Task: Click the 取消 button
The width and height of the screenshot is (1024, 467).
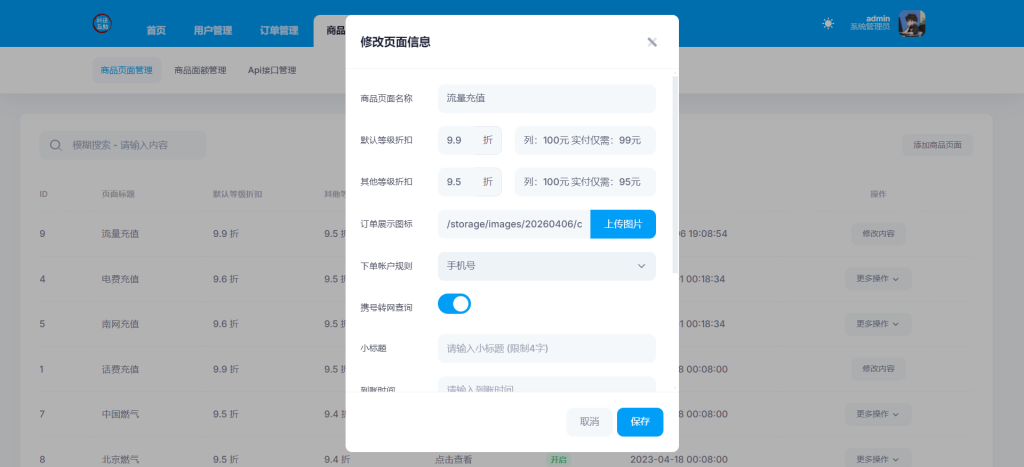Action: [x=590, y=422]
